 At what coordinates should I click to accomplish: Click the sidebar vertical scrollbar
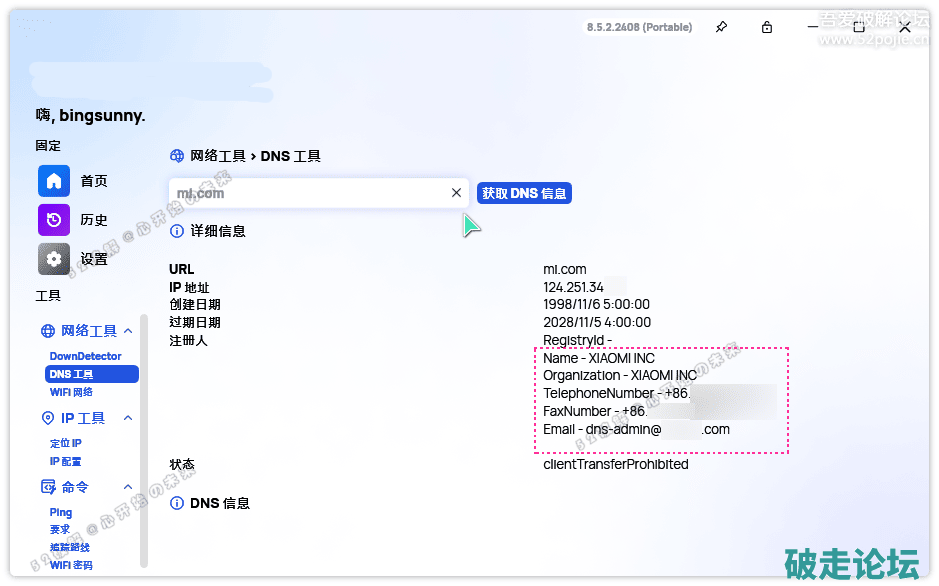click(x=144, y=440)
